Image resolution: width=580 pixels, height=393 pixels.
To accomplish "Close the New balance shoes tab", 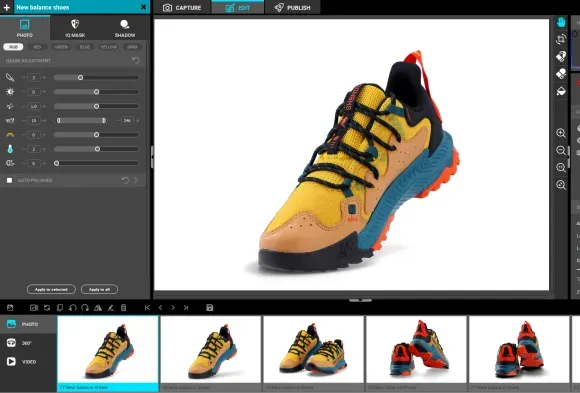I will tap(144, 7).
